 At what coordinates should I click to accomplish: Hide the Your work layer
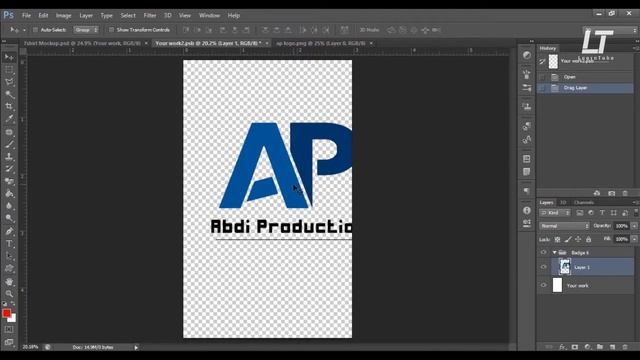pyautogui.click(x=543, y=285)
